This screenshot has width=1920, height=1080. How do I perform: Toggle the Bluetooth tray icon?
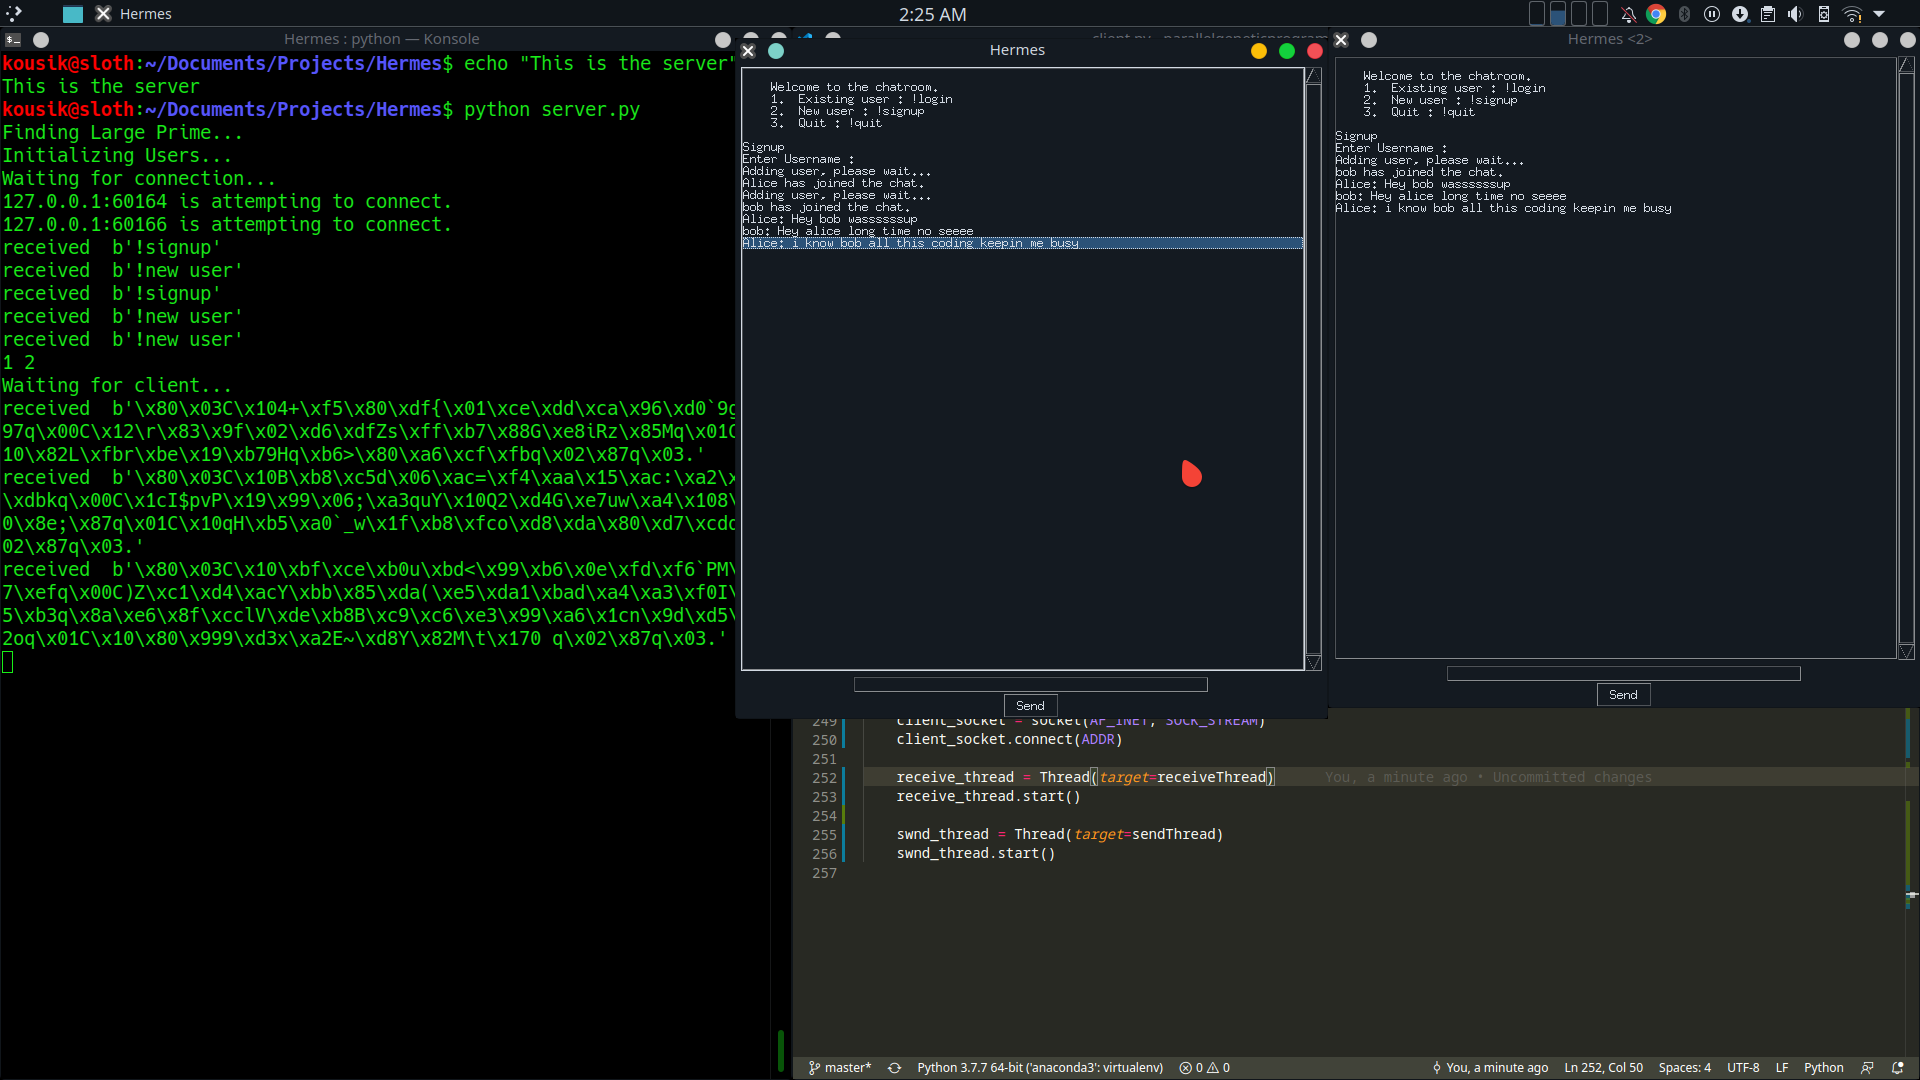(1684, 14)
